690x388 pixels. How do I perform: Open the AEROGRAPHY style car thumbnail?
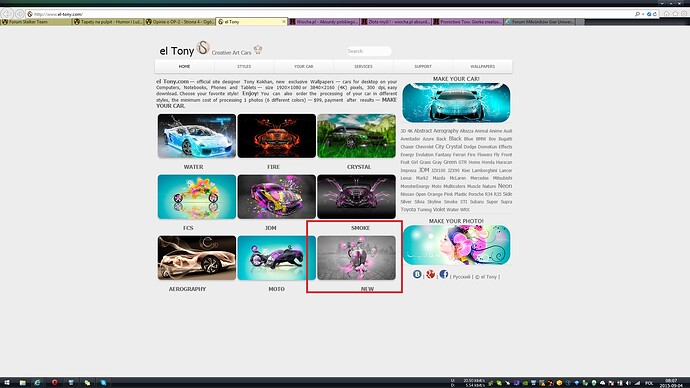click(x=197, y=258)
